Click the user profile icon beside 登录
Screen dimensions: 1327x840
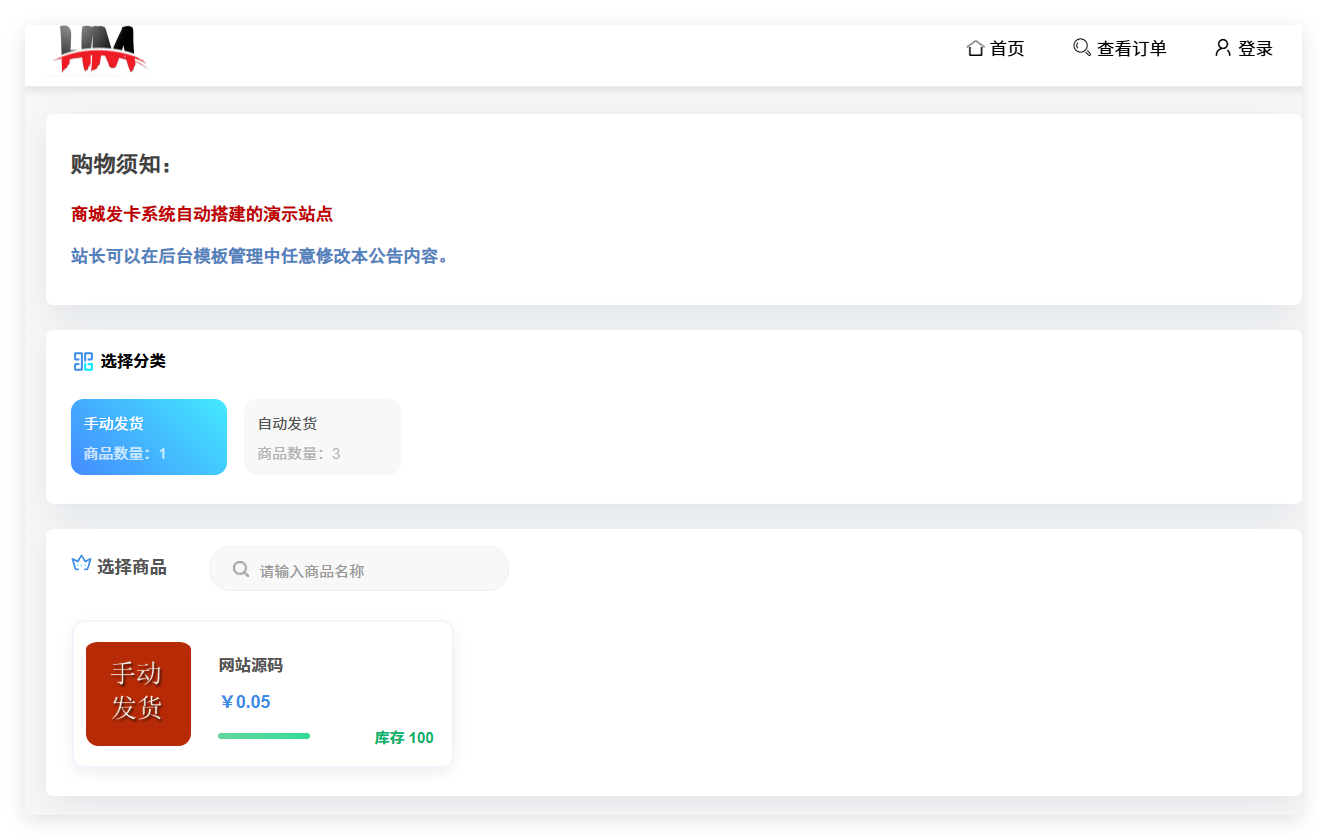pos(1222,48)
